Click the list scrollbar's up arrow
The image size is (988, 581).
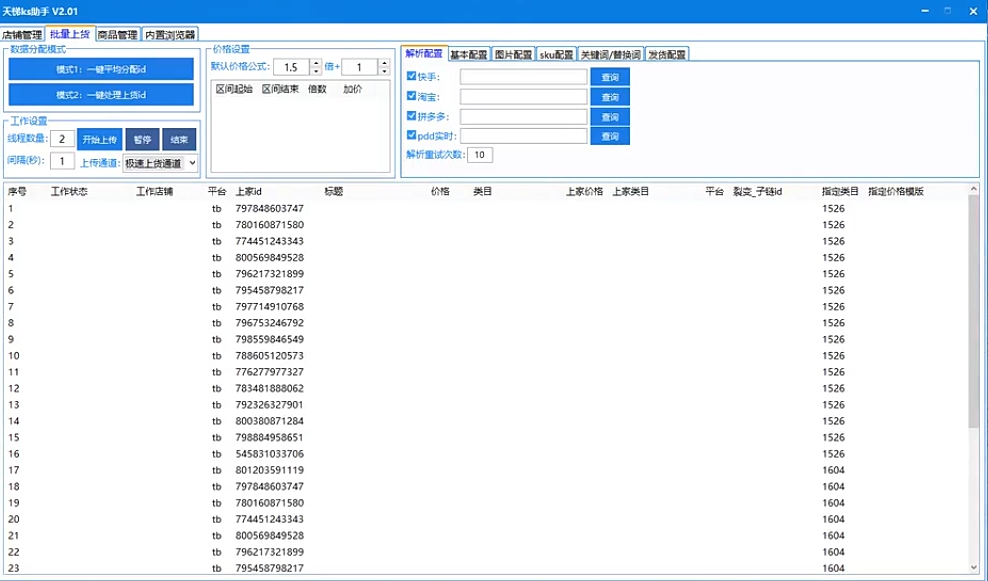(974, 188)
